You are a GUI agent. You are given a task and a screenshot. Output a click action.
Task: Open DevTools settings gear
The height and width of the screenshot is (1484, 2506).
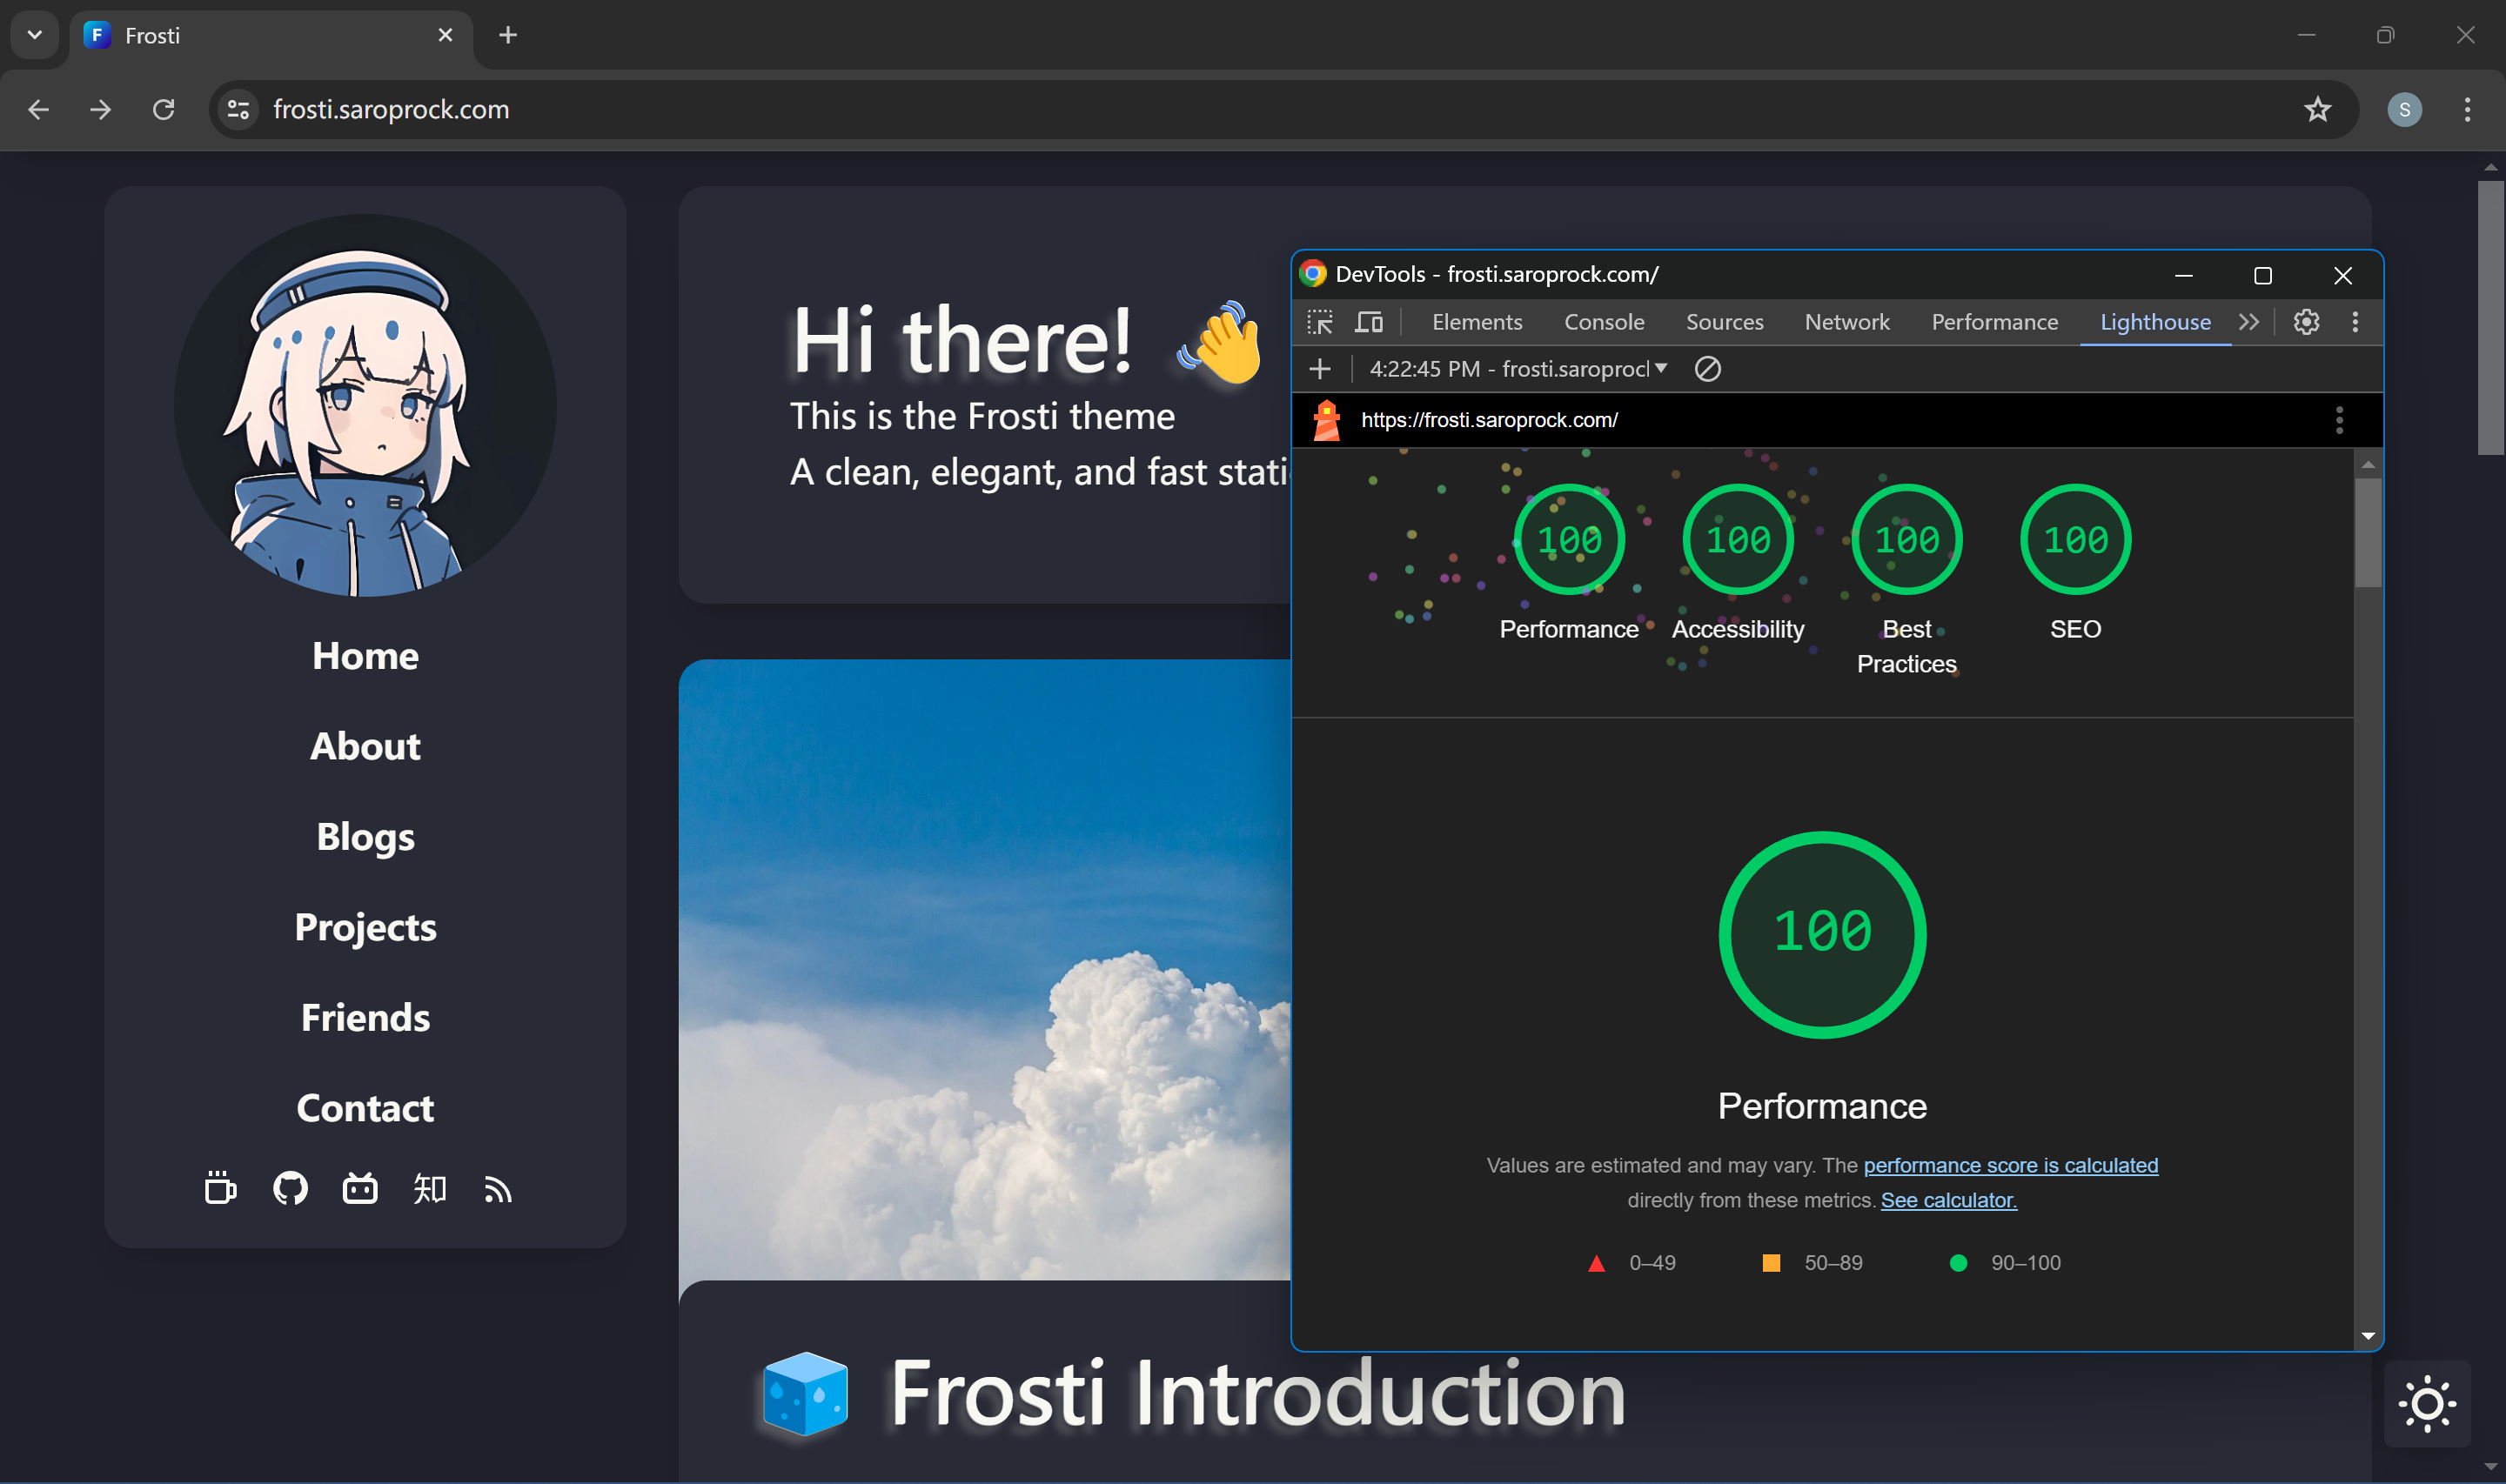(2306, 322)
